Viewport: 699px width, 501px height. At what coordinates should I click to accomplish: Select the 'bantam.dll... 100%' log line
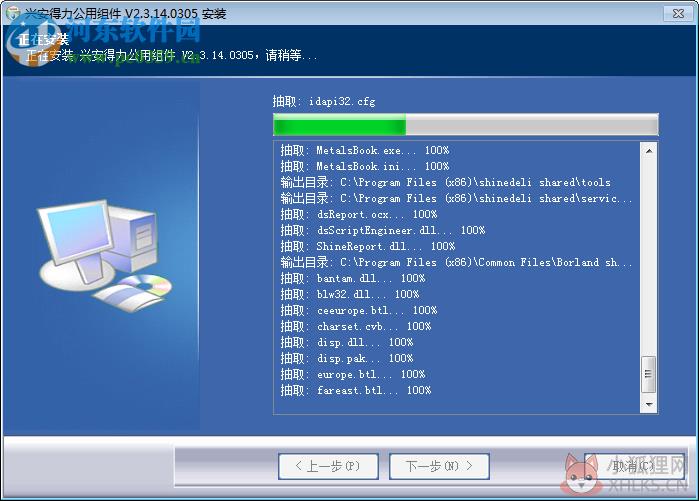tap(353, 279)
